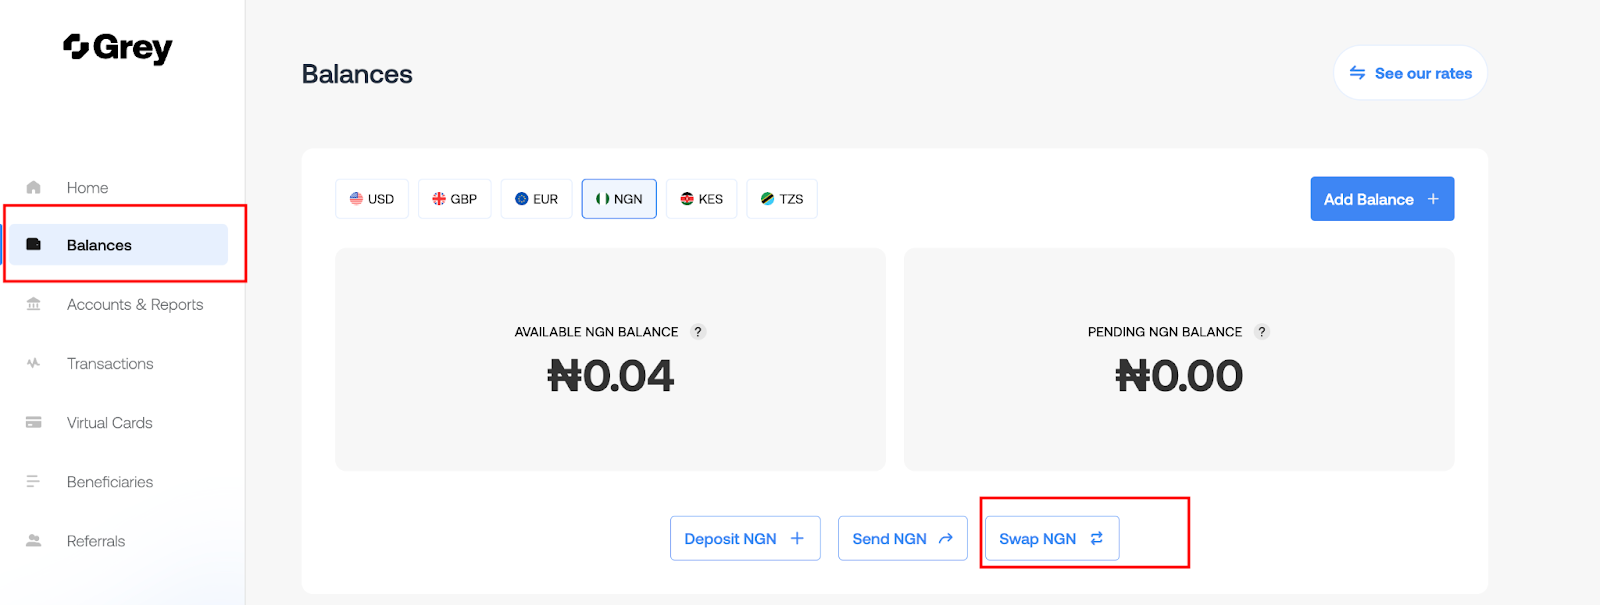Click the Virtual Cards card icon
This screenshot has height=605, width=1600.
click(34, 423)
